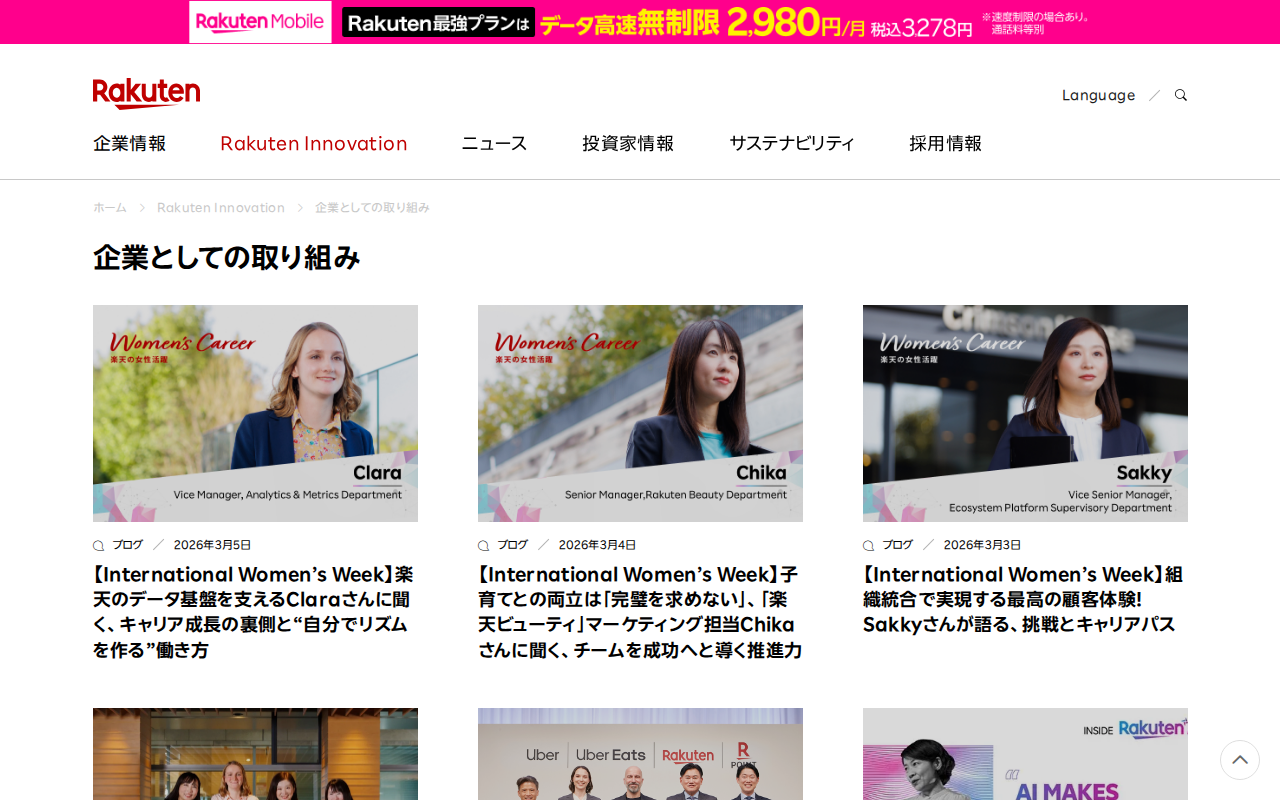The height and width of the screenshot is (800, 1280).
Task: Open the search magnifier icon
Action: pyautogui.click(x=1181, y=95)
